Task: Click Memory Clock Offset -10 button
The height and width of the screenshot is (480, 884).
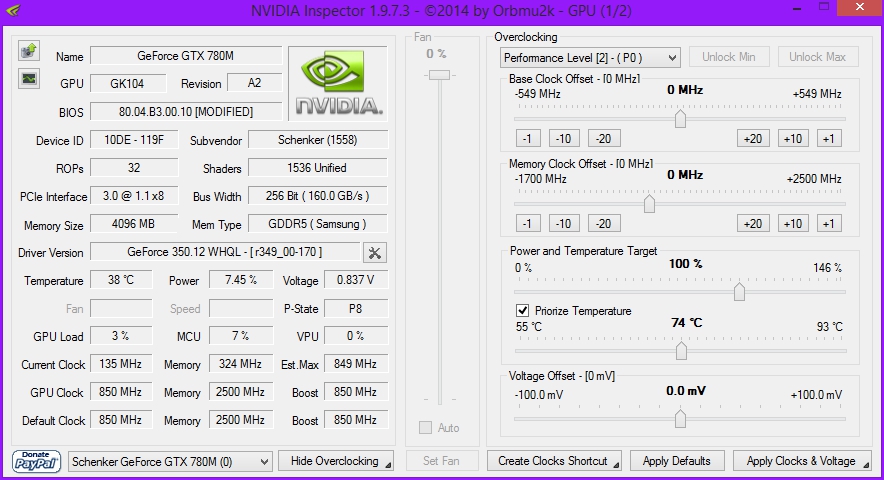Action: (x=564, y=224)
